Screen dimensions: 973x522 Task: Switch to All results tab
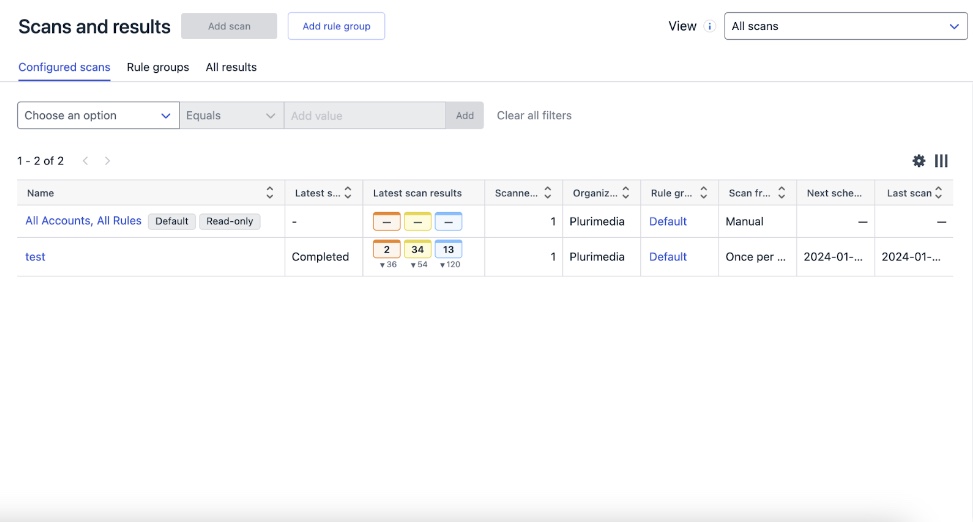231,67
